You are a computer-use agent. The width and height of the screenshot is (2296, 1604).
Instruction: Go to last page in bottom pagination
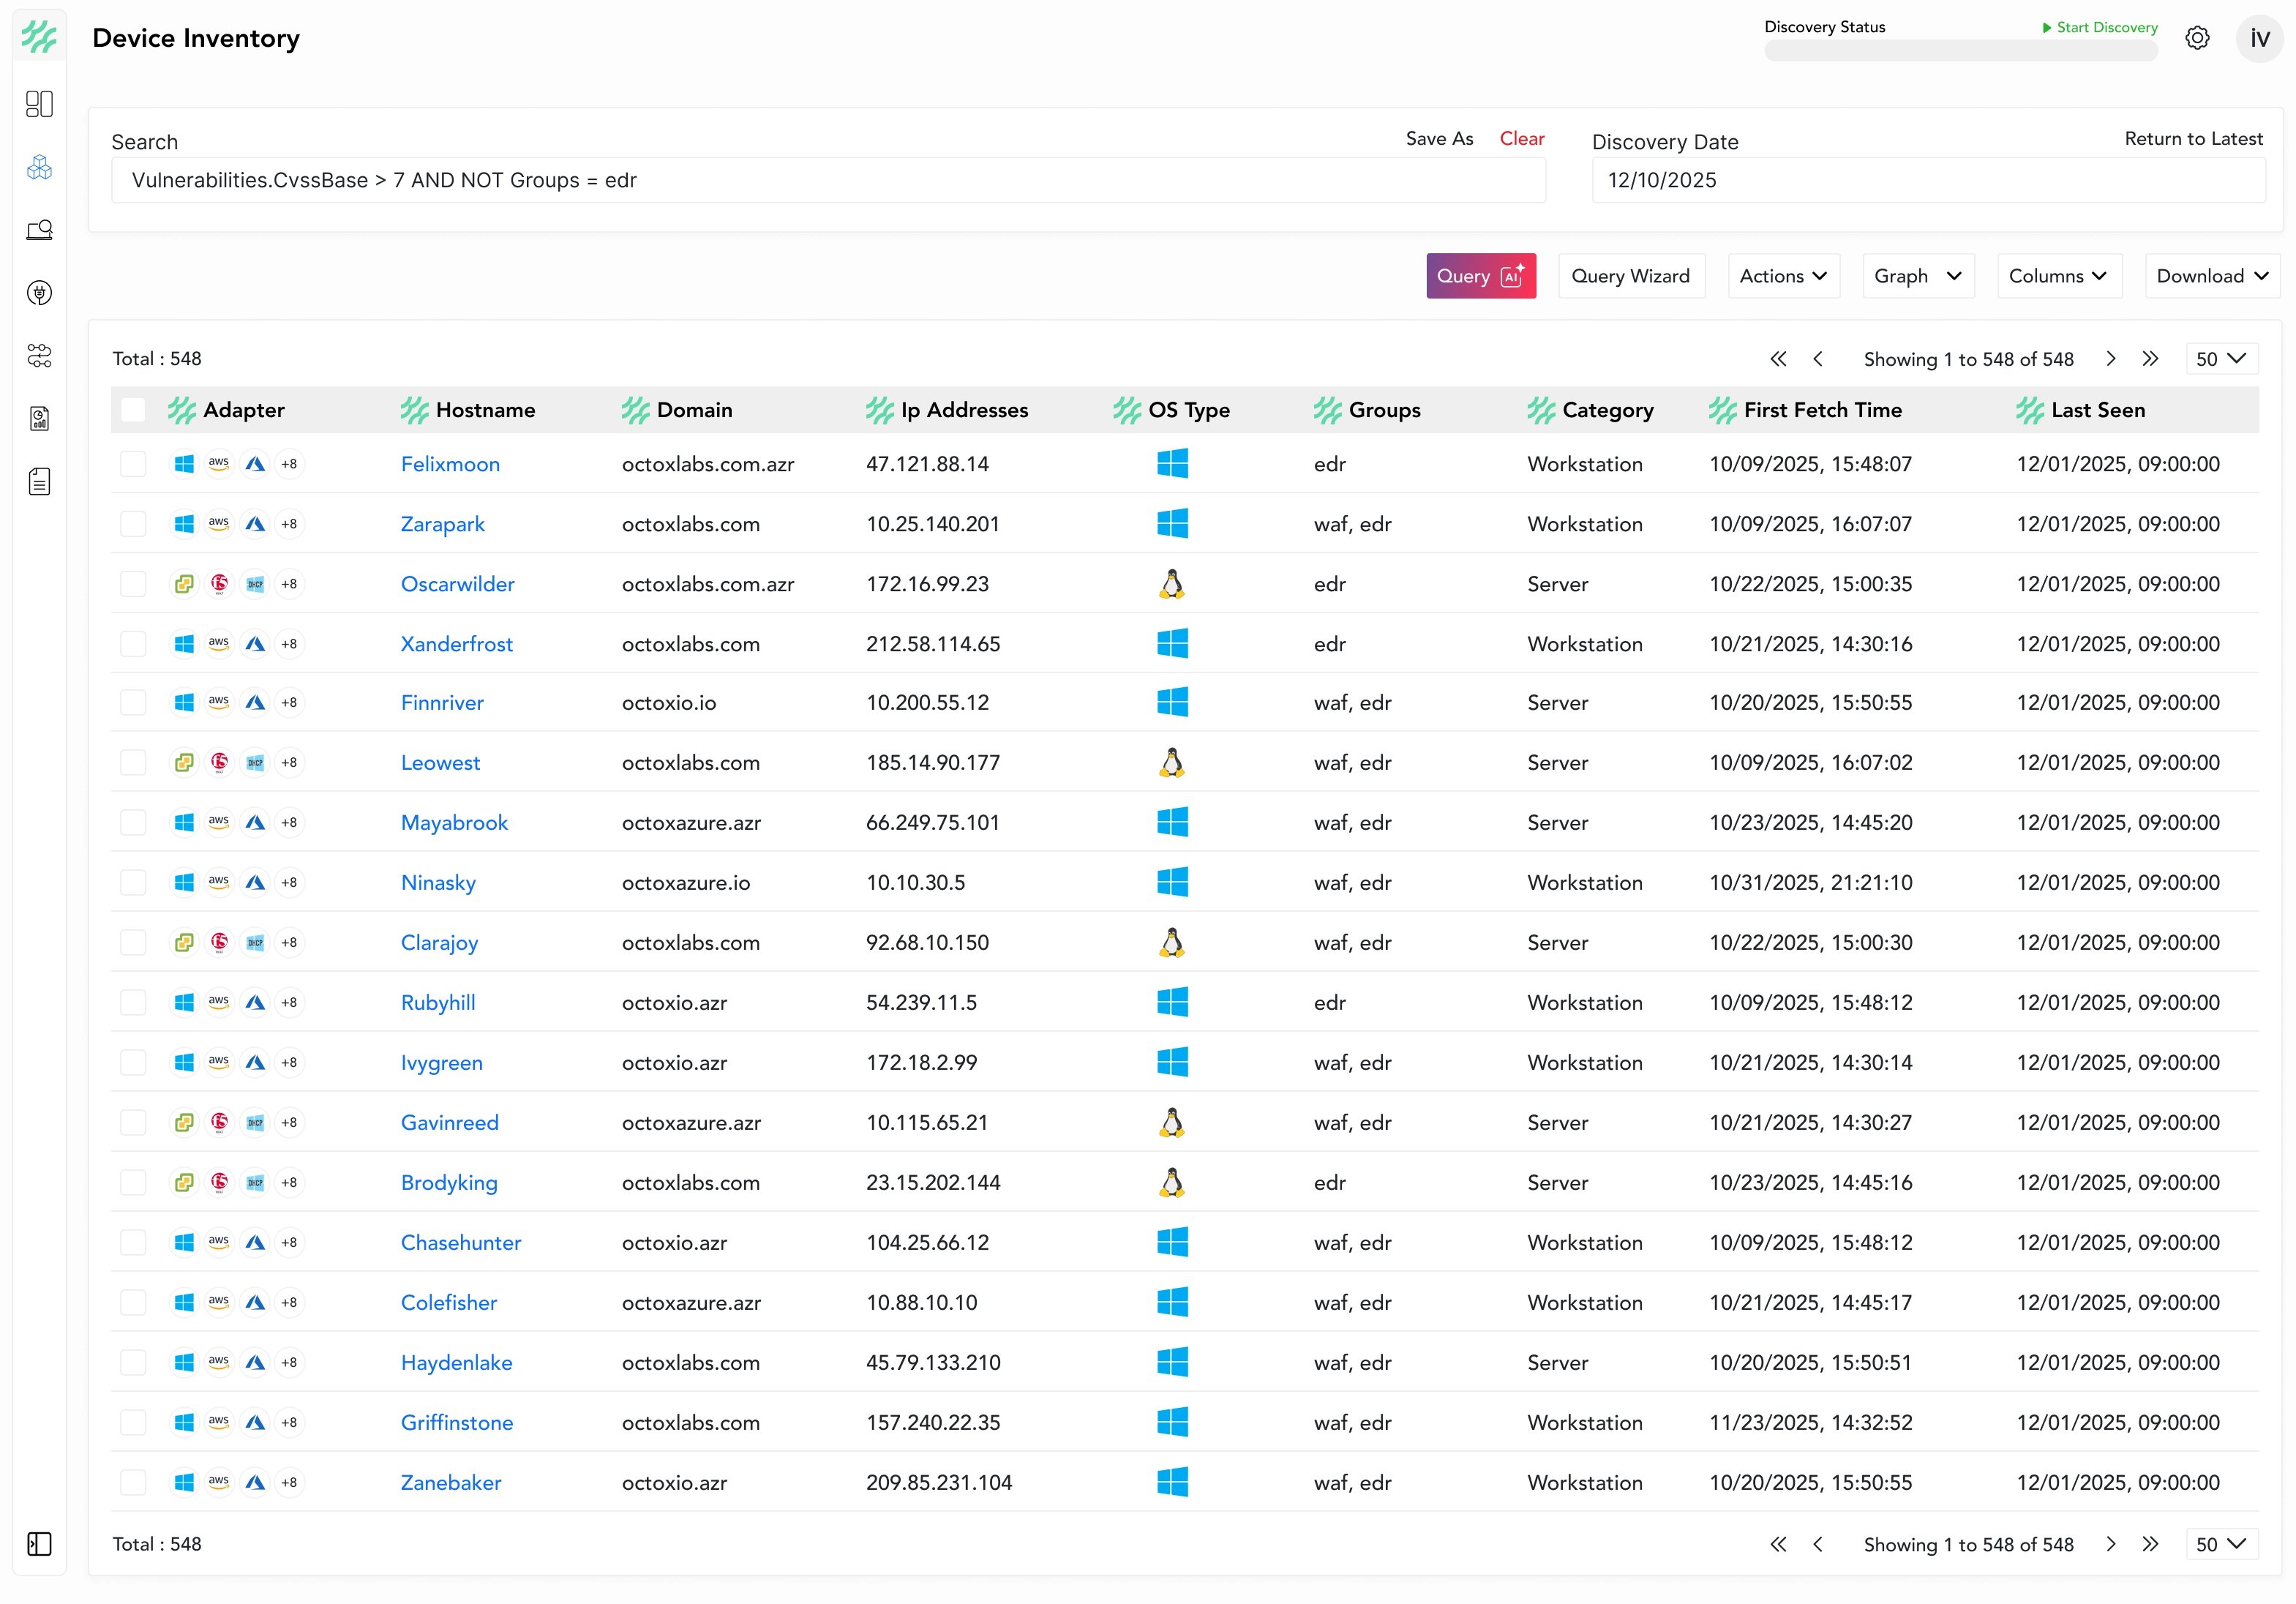coord(2150,1544)
